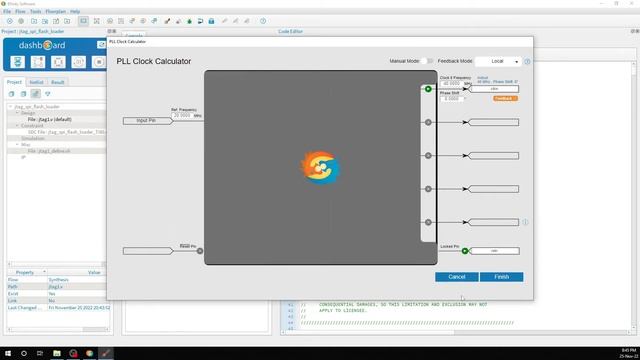Run routing from the dashboard
Screen dimensions: 640x360
[58, 62]
